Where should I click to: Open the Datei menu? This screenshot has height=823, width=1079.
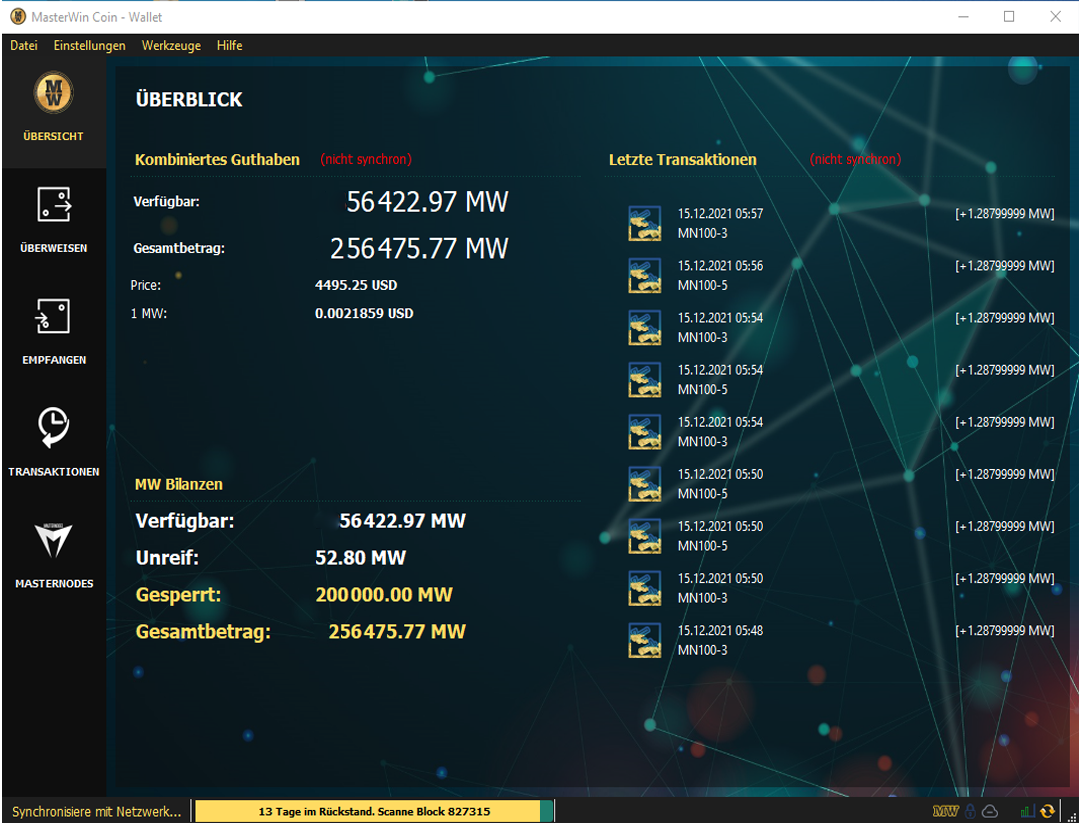coord(24,46)
